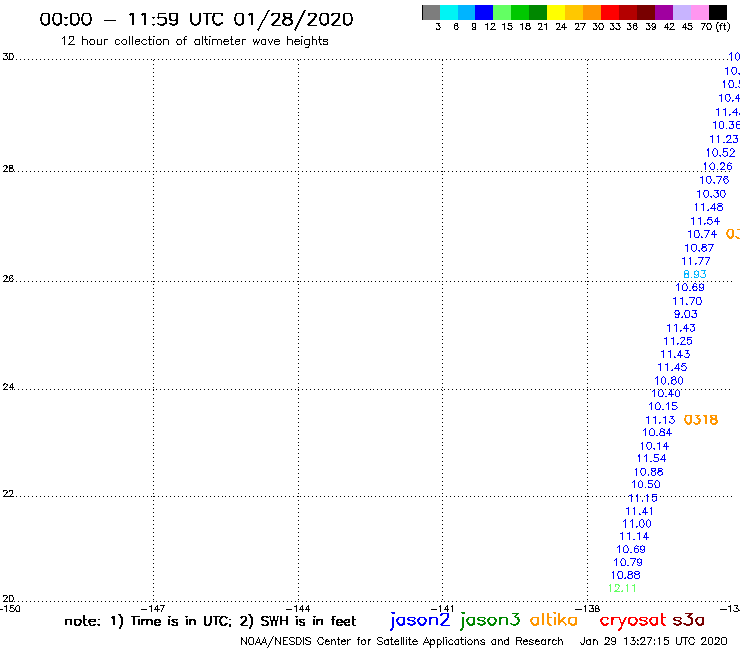Click the light green 12.11 wave height
Screen dimensions: 740x650
point(622,588)
